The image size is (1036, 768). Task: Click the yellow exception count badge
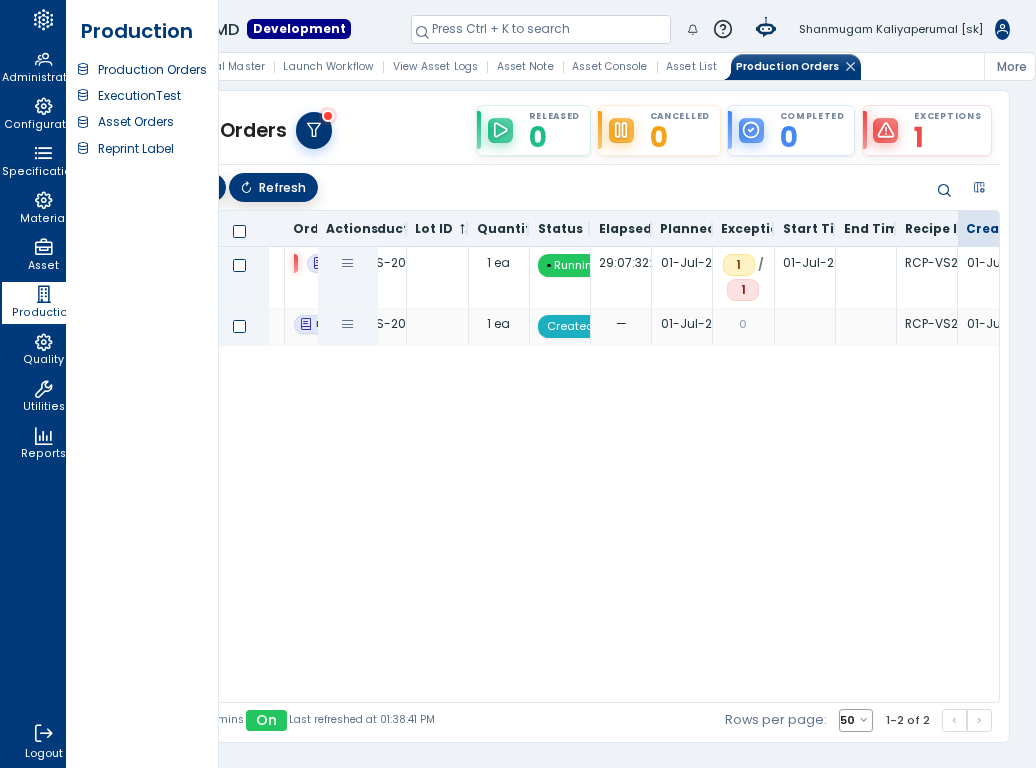[x=739, y=265]
